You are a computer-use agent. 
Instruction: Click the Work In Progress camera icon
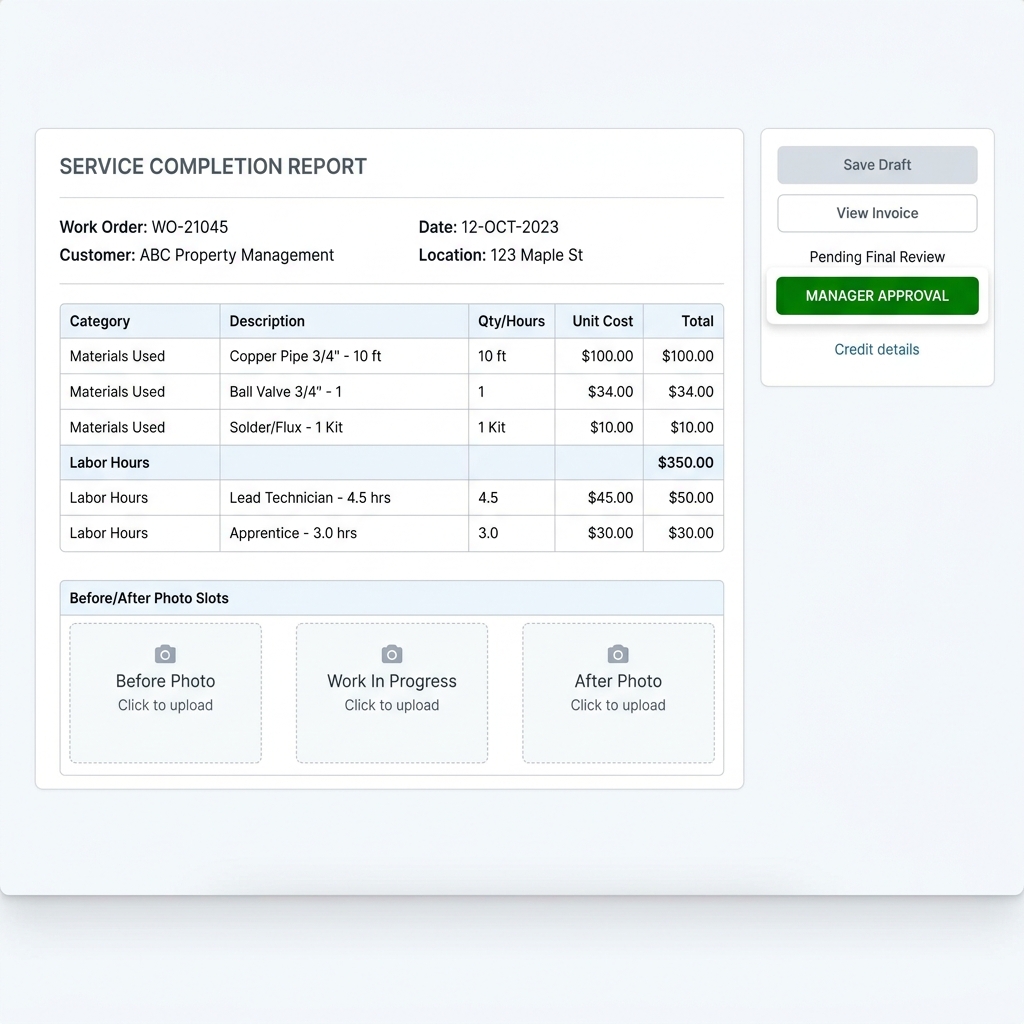coord(392,654)
